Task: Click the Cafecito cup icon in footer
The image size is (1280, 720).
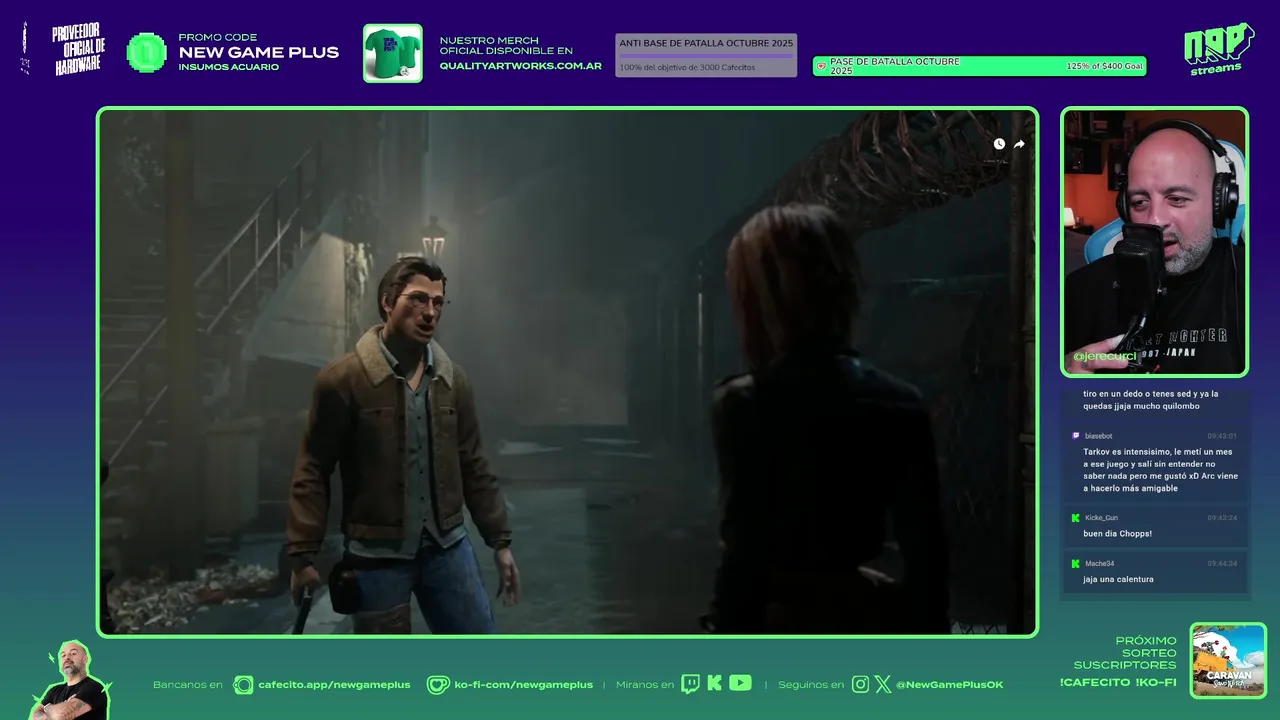Action: 243,684
